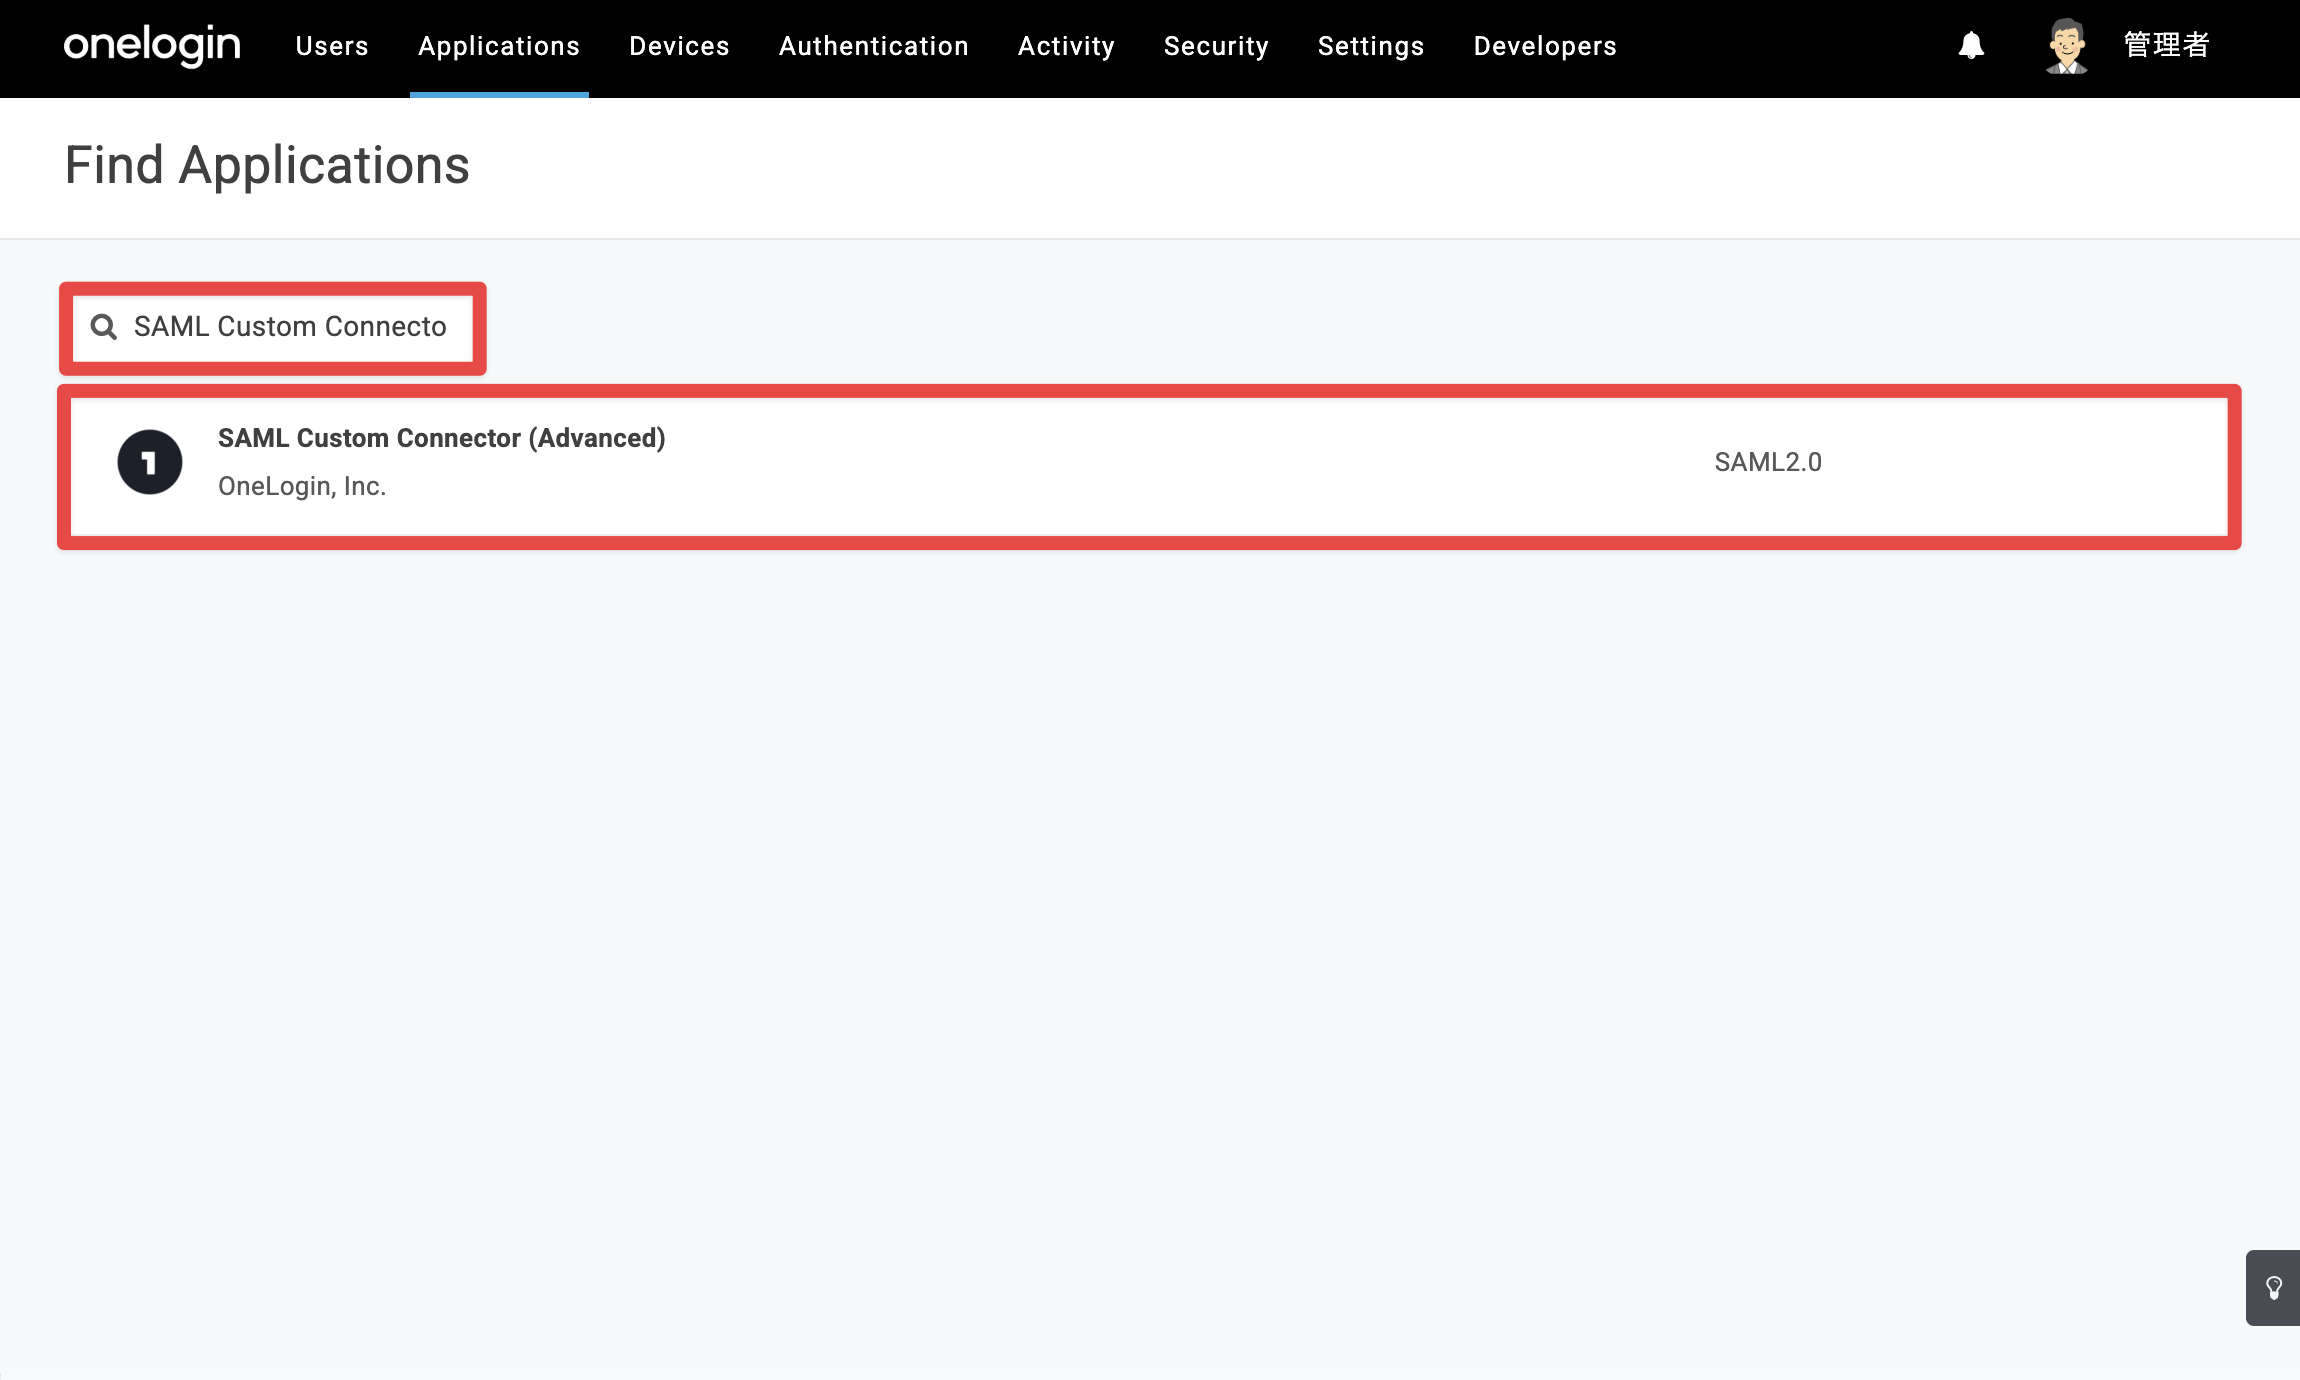Click the SAML2.0 protocol label
The width and height of the screenshot is (2300, 1380).
[x=1768, y=462]
